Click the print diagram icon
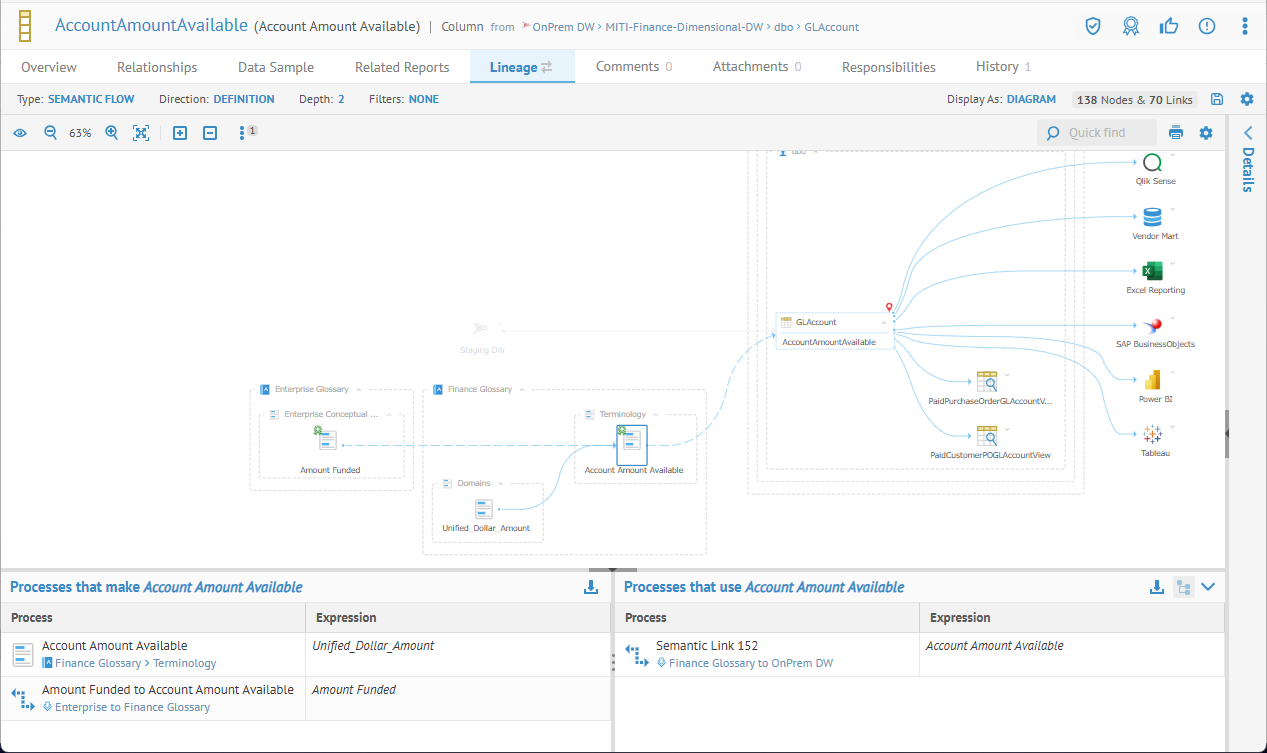Image resolution: width=1267 pixels, height=753 pixels. (x=1176, y=133)
